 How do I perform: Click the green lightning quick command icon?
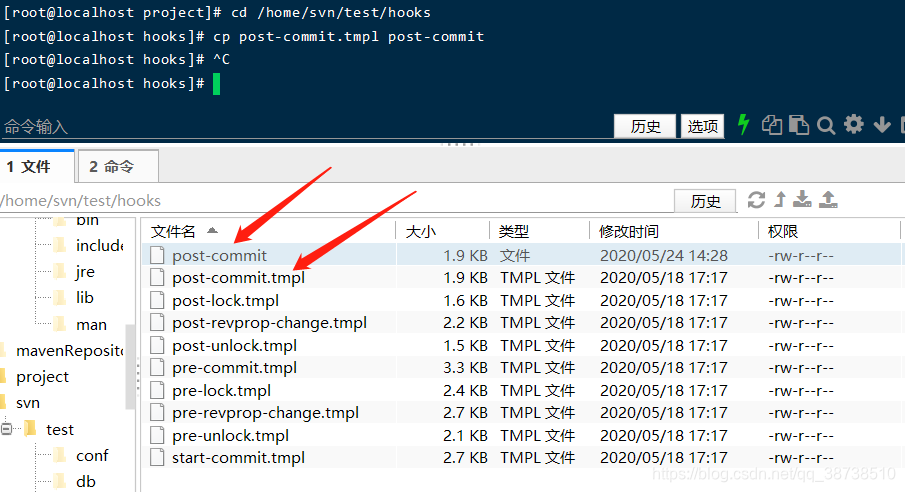click(743, 124)
